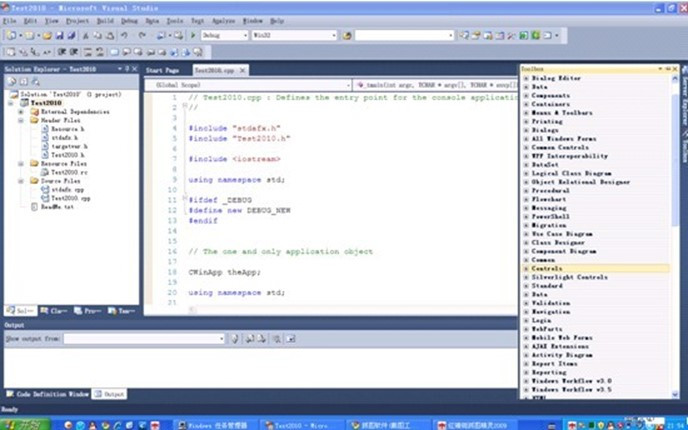Open the Server Explorer side tab
The width and height of the screenshot is (688, 430).
tap(684, 97)
